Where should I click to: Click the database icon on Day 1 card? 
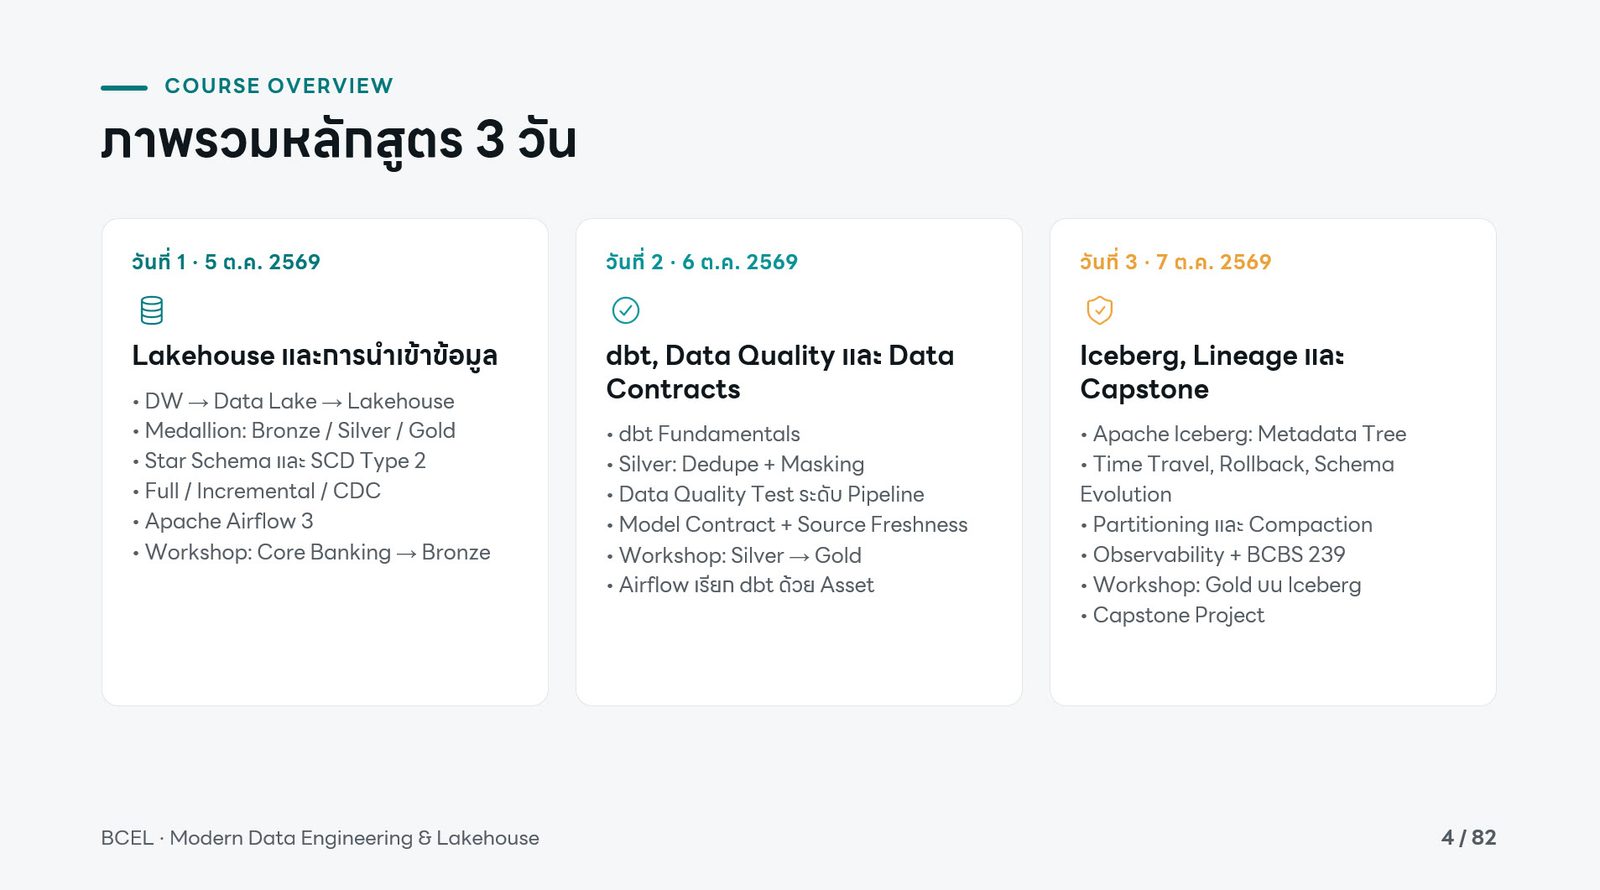click(151, 310)
